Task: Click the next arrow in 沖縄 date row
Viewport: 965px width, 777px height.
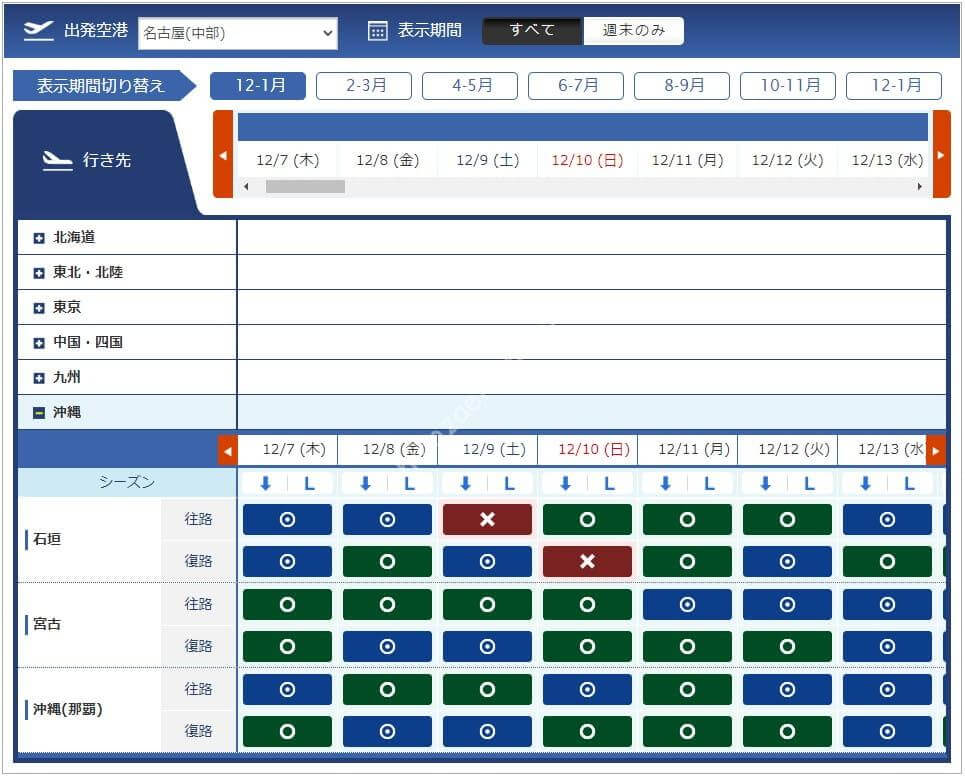Action: point(935,451)
